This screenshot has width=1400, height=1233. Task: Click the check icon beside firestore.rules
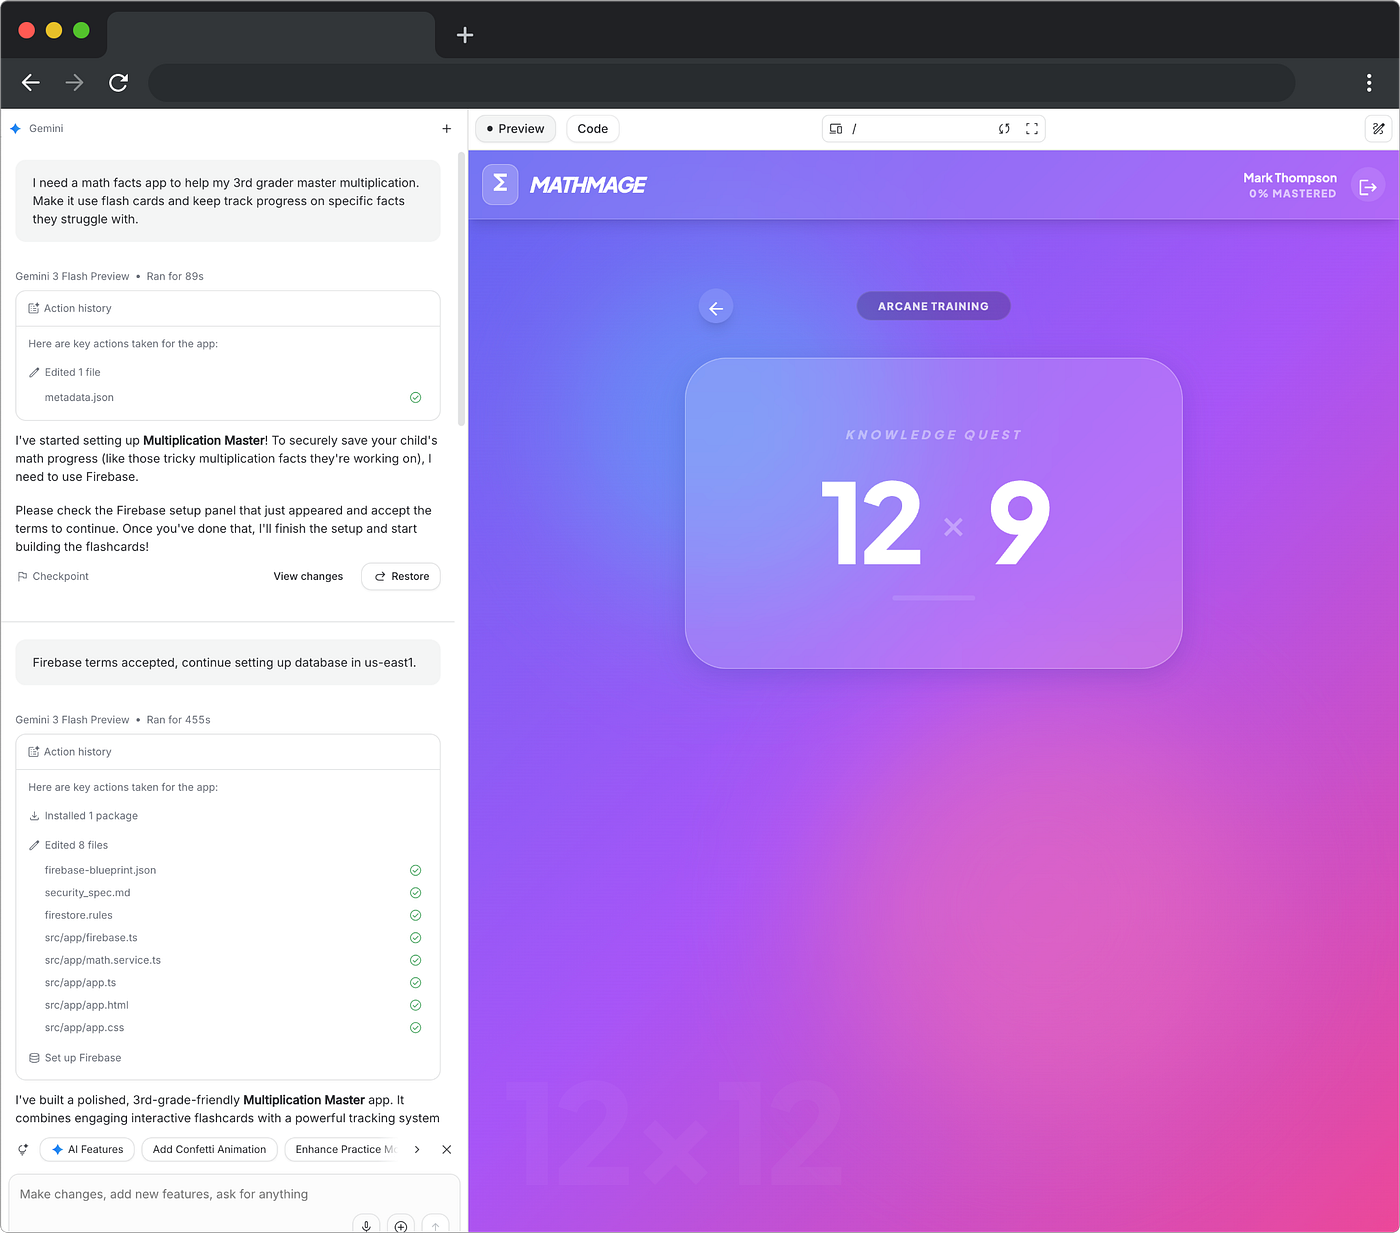415,916
